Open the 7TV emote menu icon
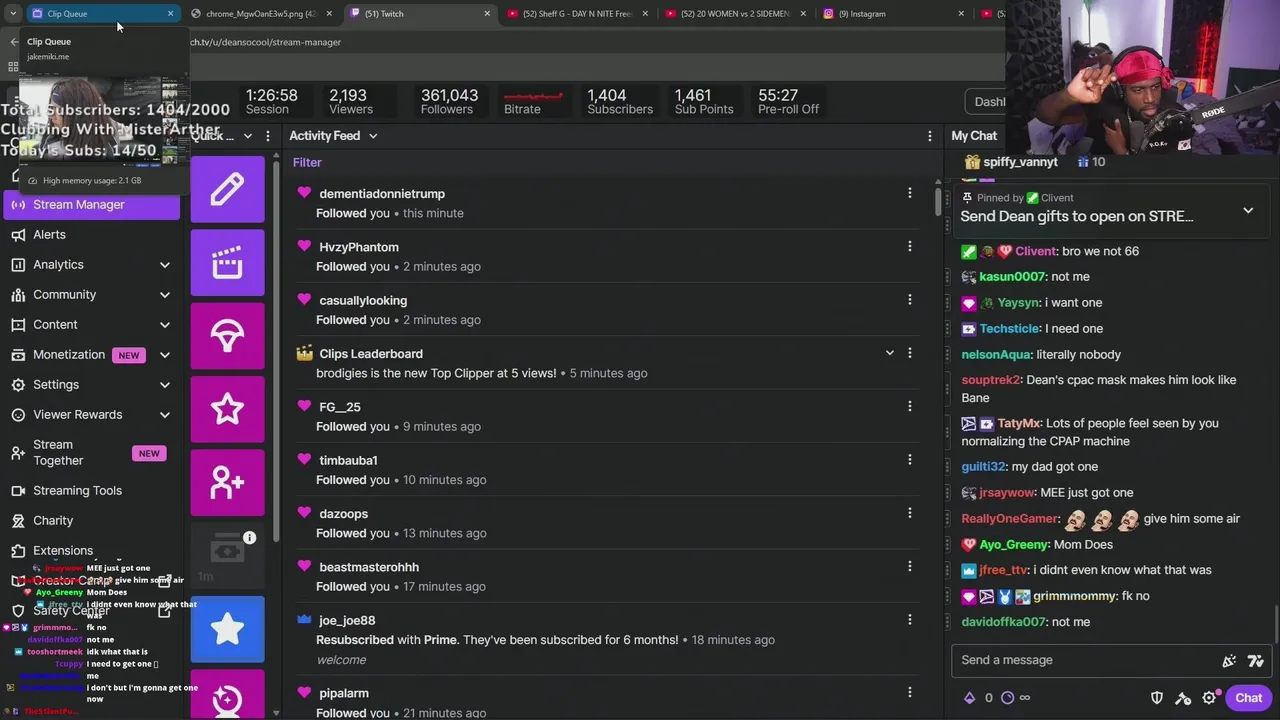1280x720 pixels. click(1256, 660)
